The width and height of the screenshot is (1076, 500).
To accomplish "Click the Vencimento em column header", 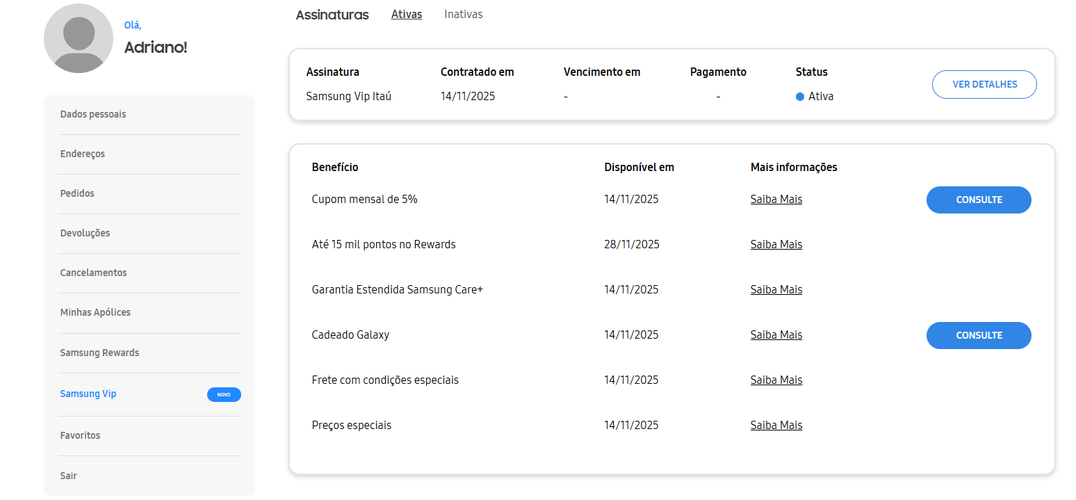I will click(602, 73).
